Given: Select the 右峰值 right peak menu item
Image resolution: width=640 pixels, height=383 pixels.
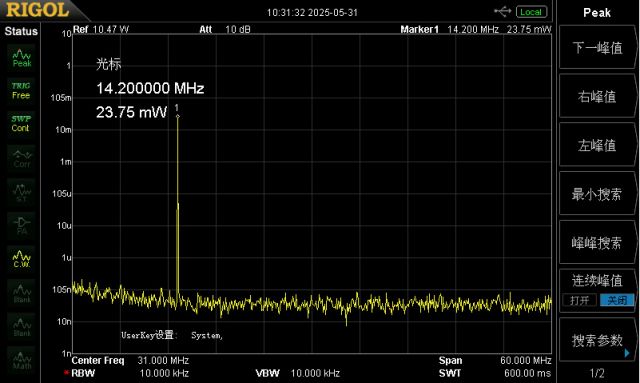Looking at the screenshot, I should coord(597,96).
